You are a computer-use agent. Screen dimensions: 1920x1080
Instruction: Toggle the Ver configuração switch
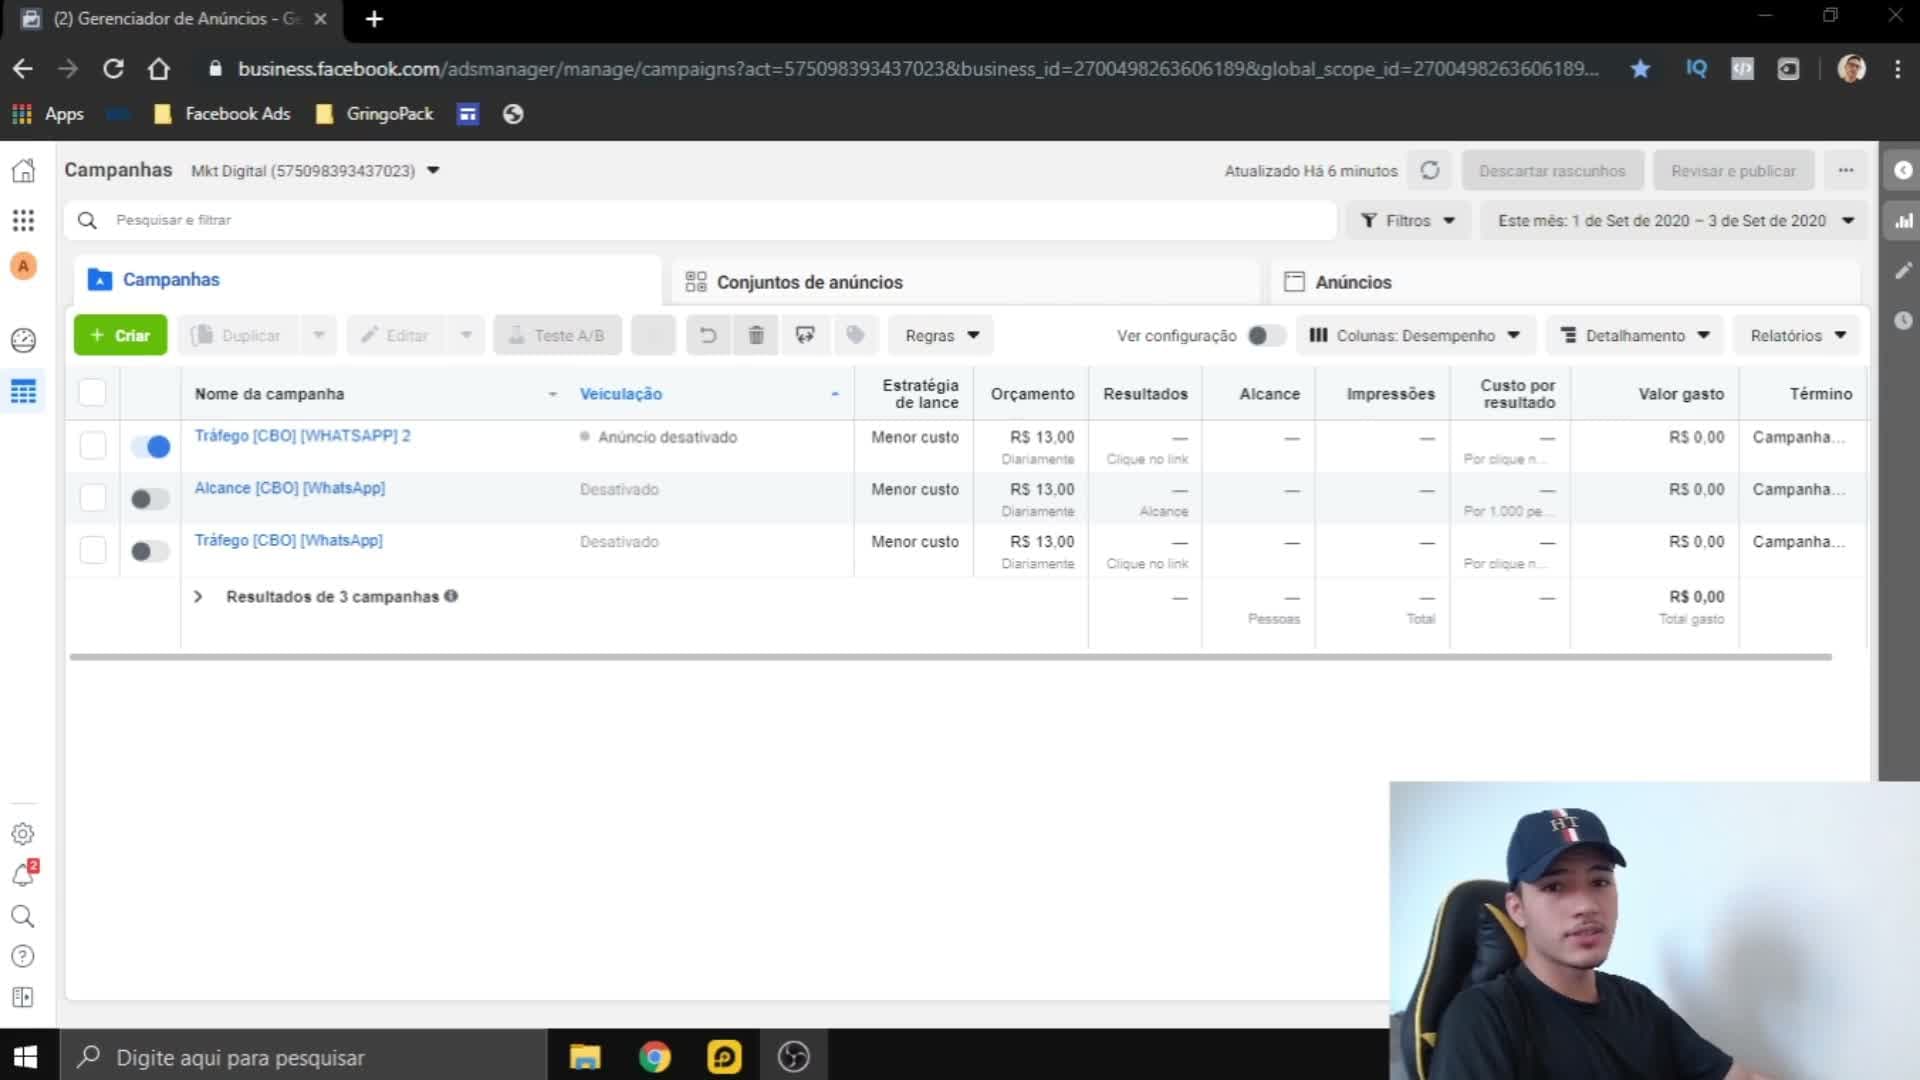1266,336
